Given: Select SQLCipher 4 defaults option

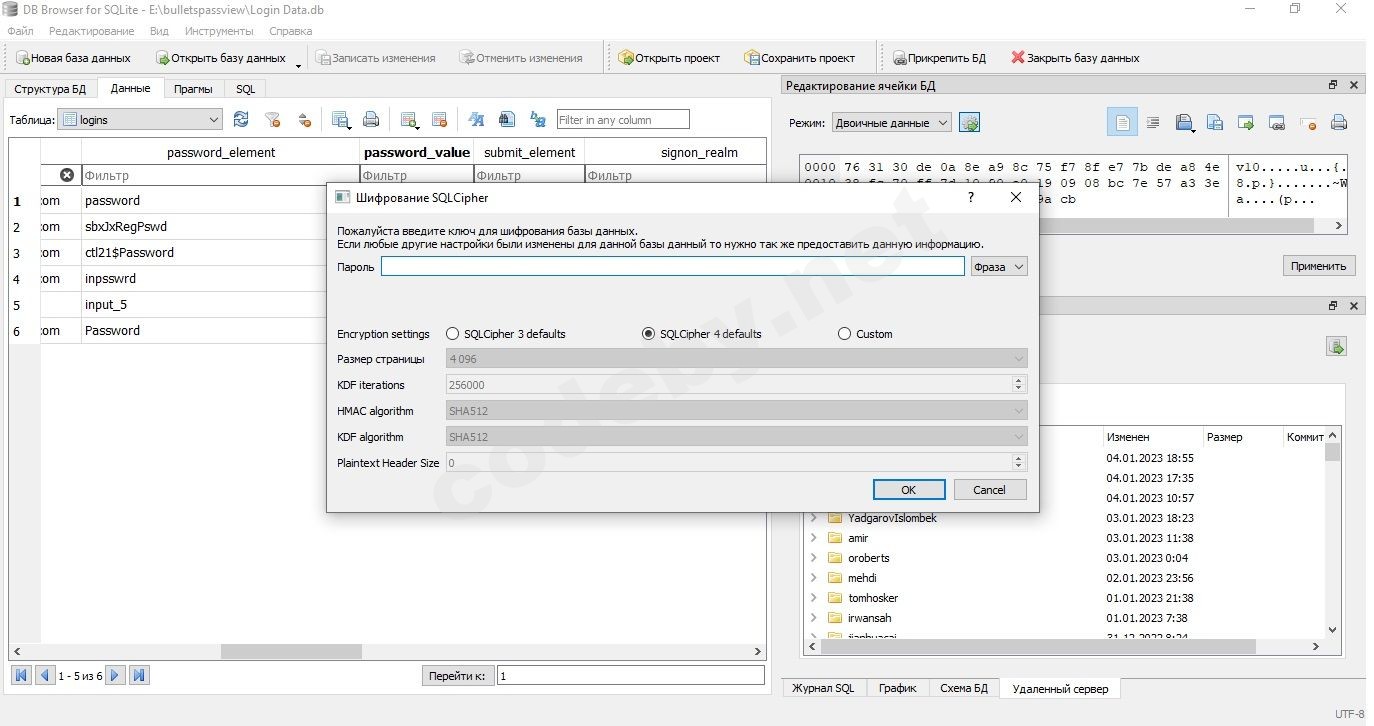Looking at the screenshot, I should 649,334.
